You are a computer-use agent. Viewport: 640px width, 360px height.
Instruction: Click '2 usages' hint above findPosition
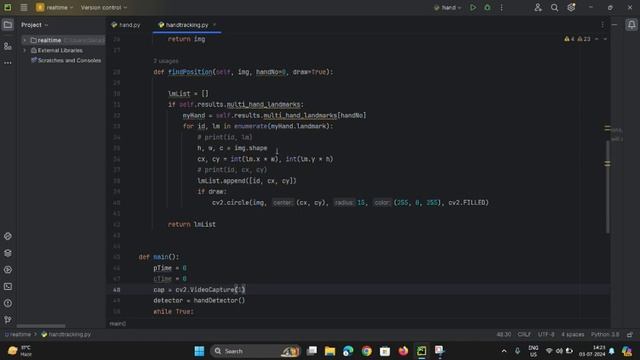pos(166,61)
